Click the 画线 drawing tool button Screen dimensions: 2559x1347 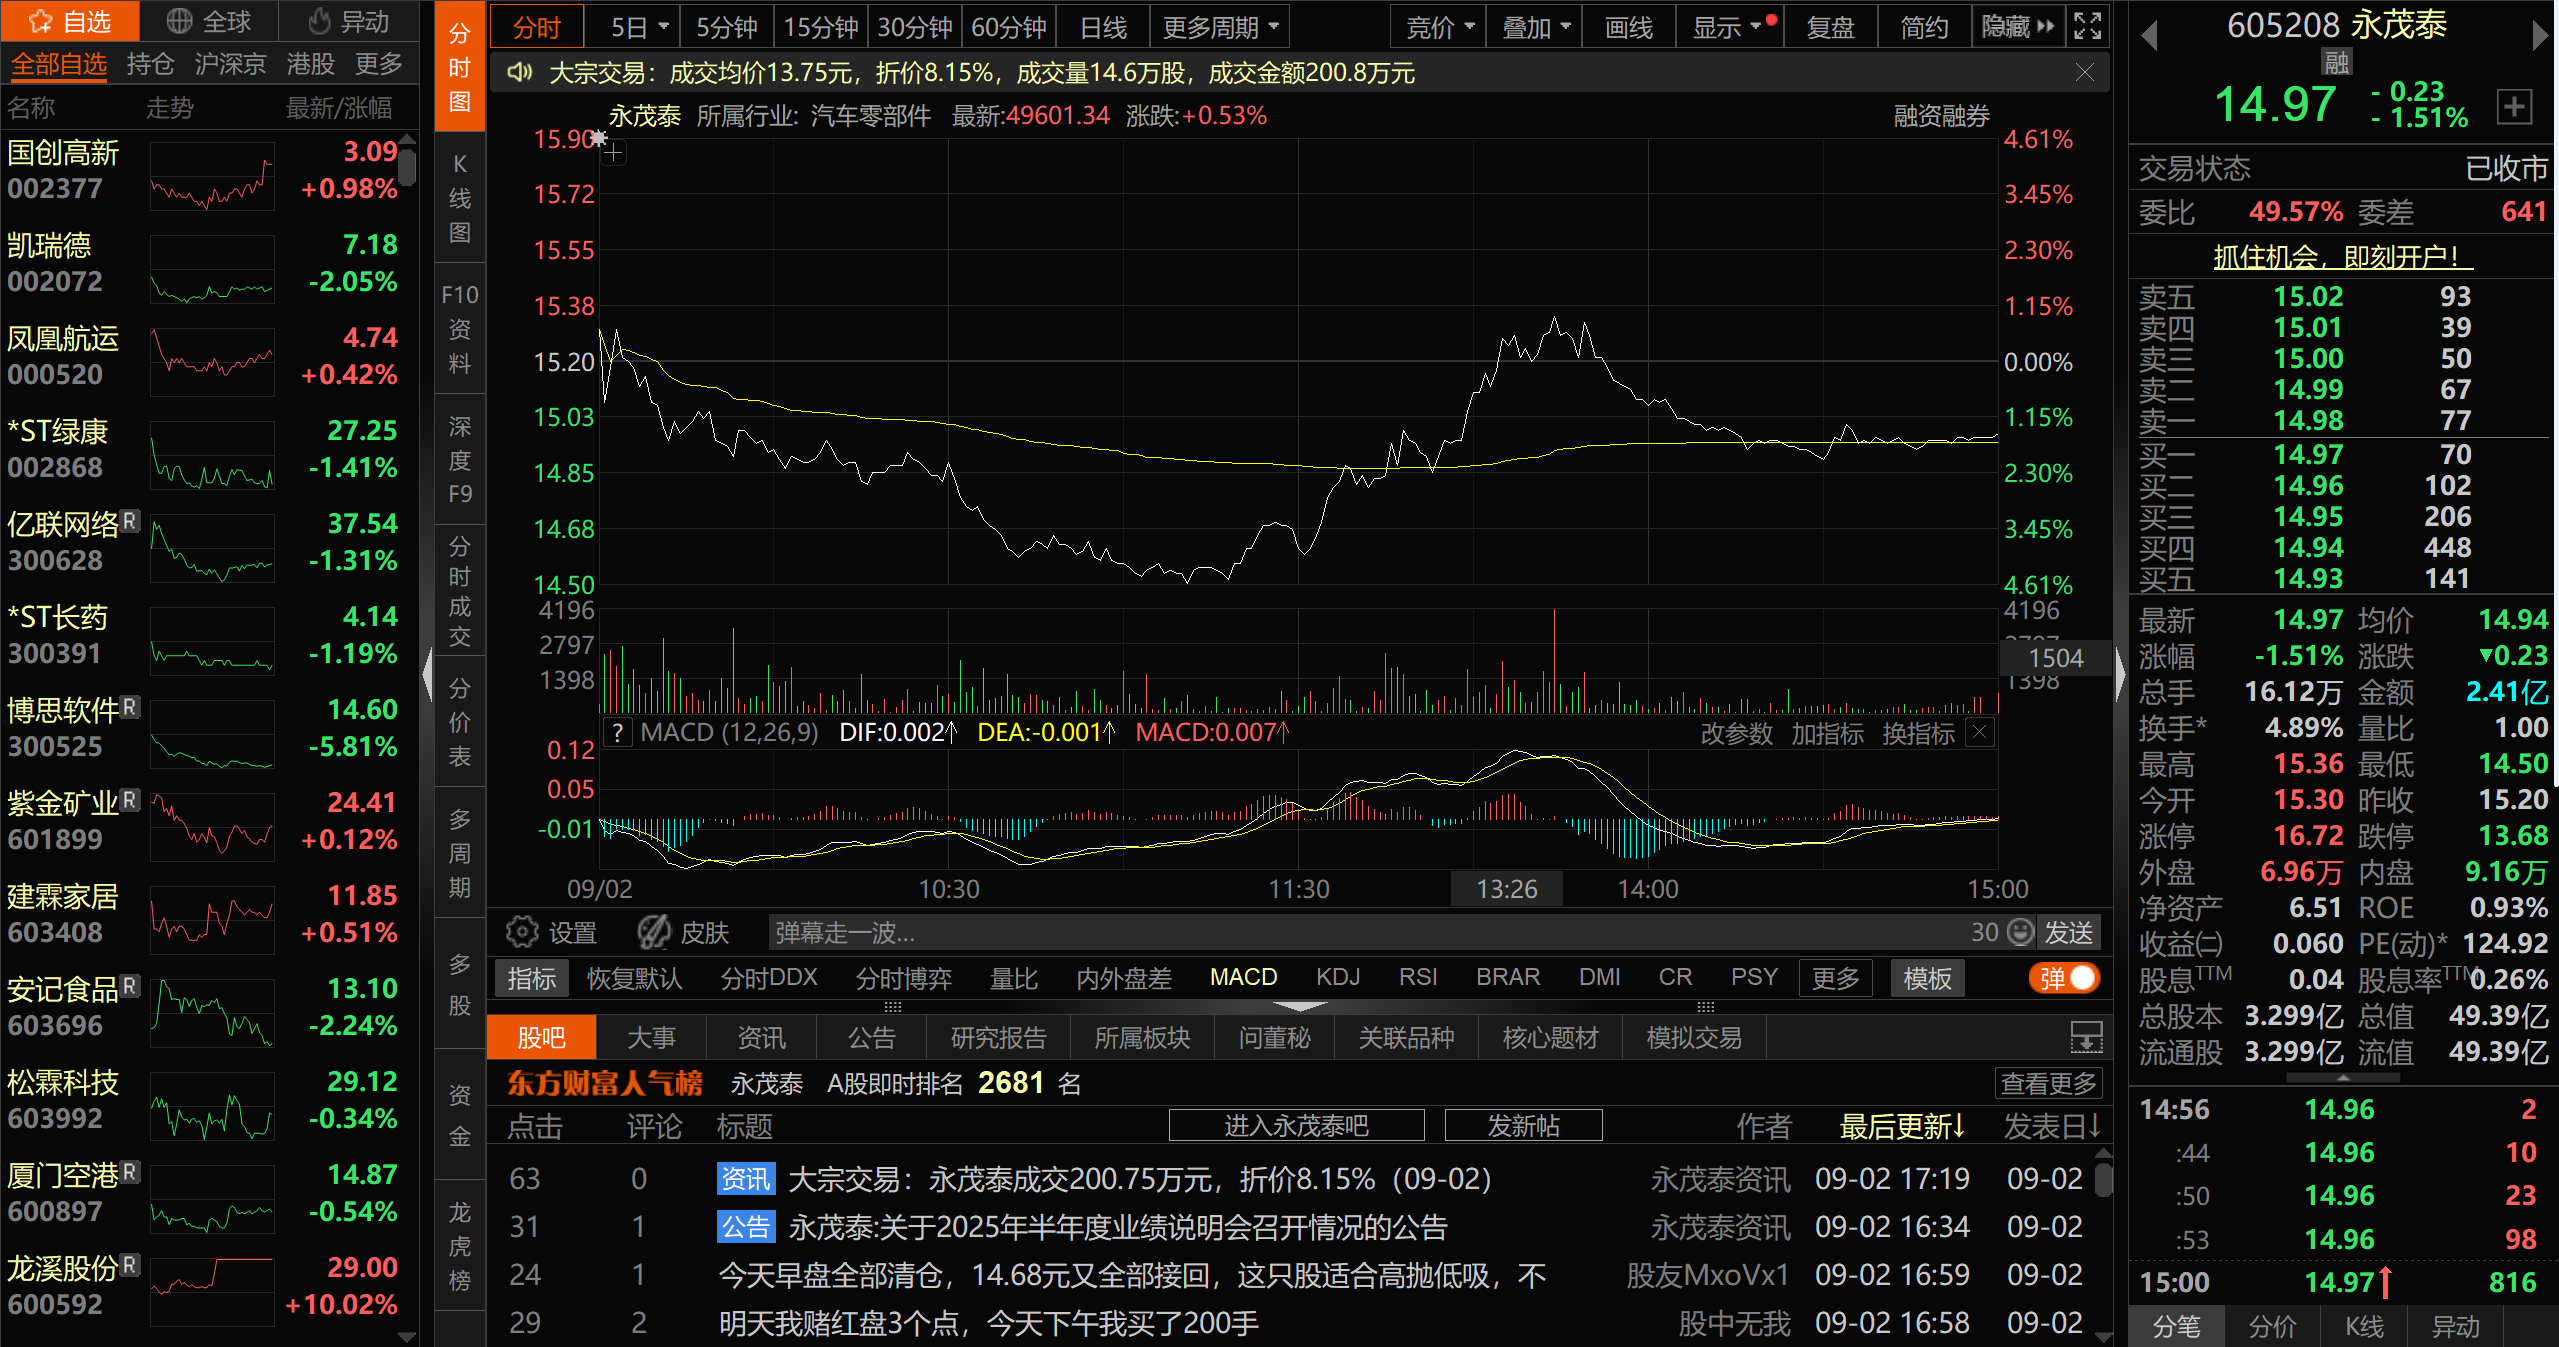(x=1628, y=27)
